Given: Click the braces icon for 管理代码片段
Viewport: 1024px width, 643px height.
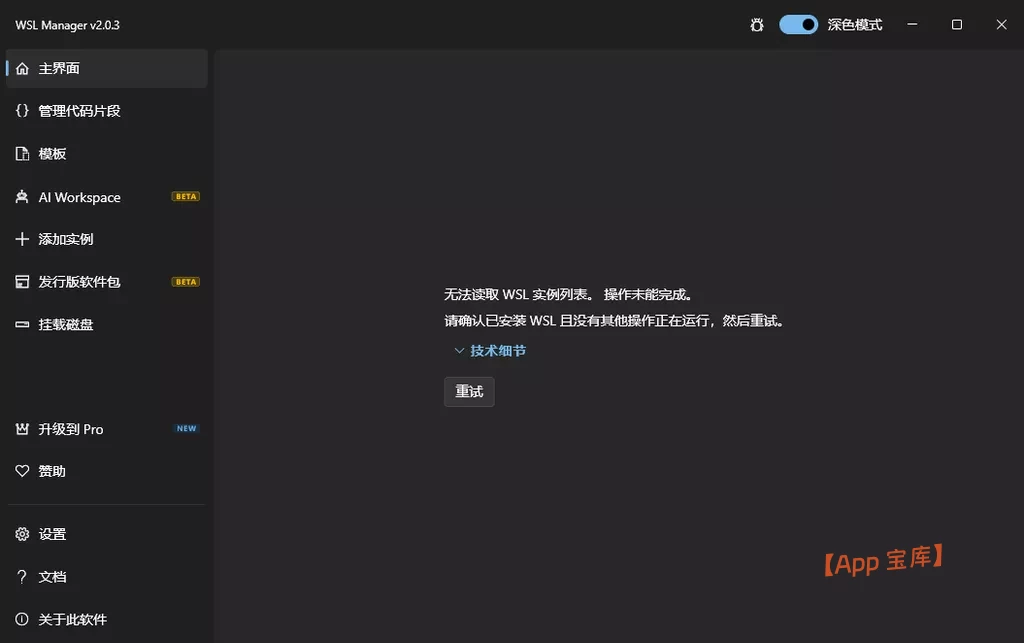Looking at the screenshot, I should coord(22,111).
